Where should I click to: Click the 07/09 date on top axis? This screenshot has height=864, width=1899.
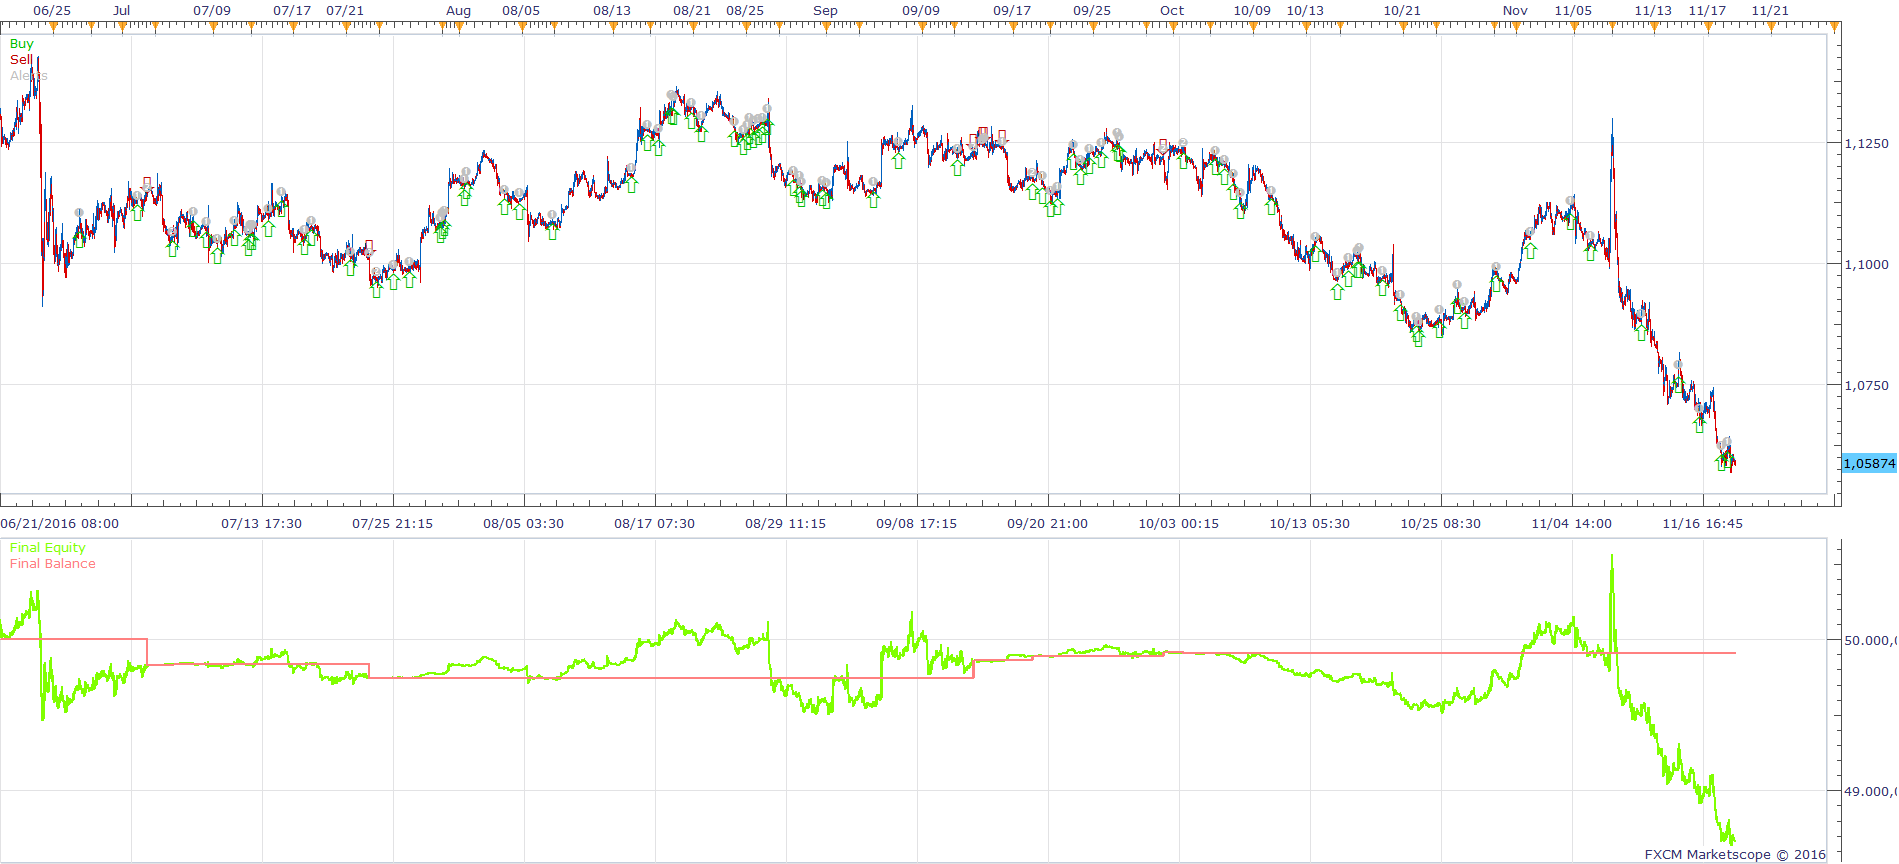pyautogui.click(x=212, y=11)
